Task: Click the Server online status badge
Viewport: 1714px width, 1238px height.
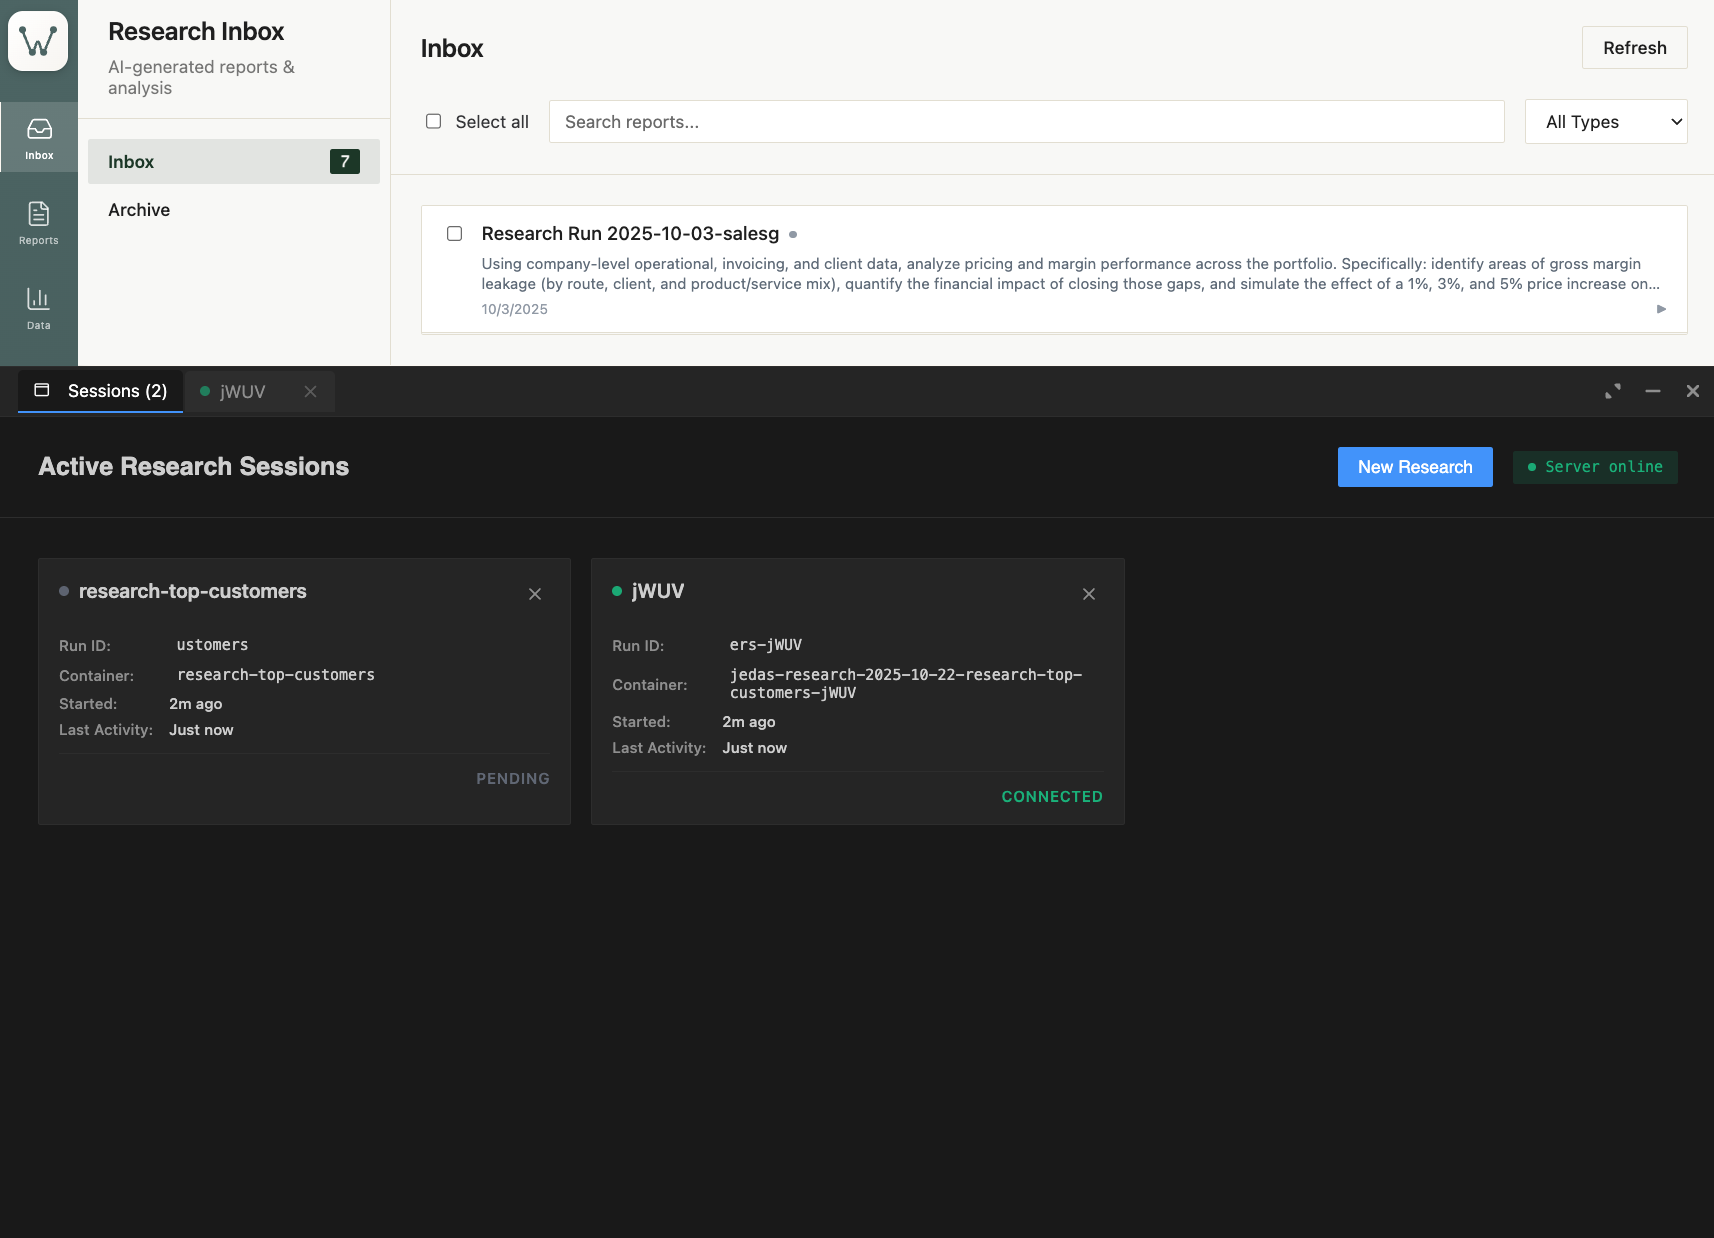Action: click(1595, 467)
